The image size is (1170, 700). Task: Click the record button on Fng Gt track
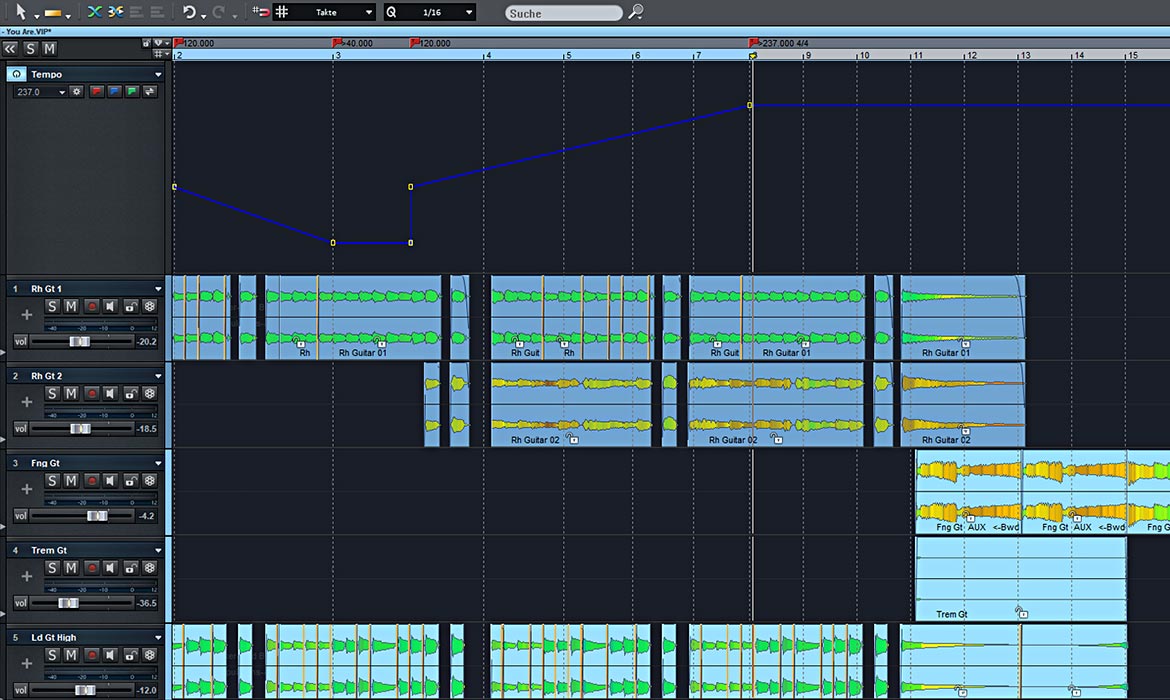[x=92, y=481]
